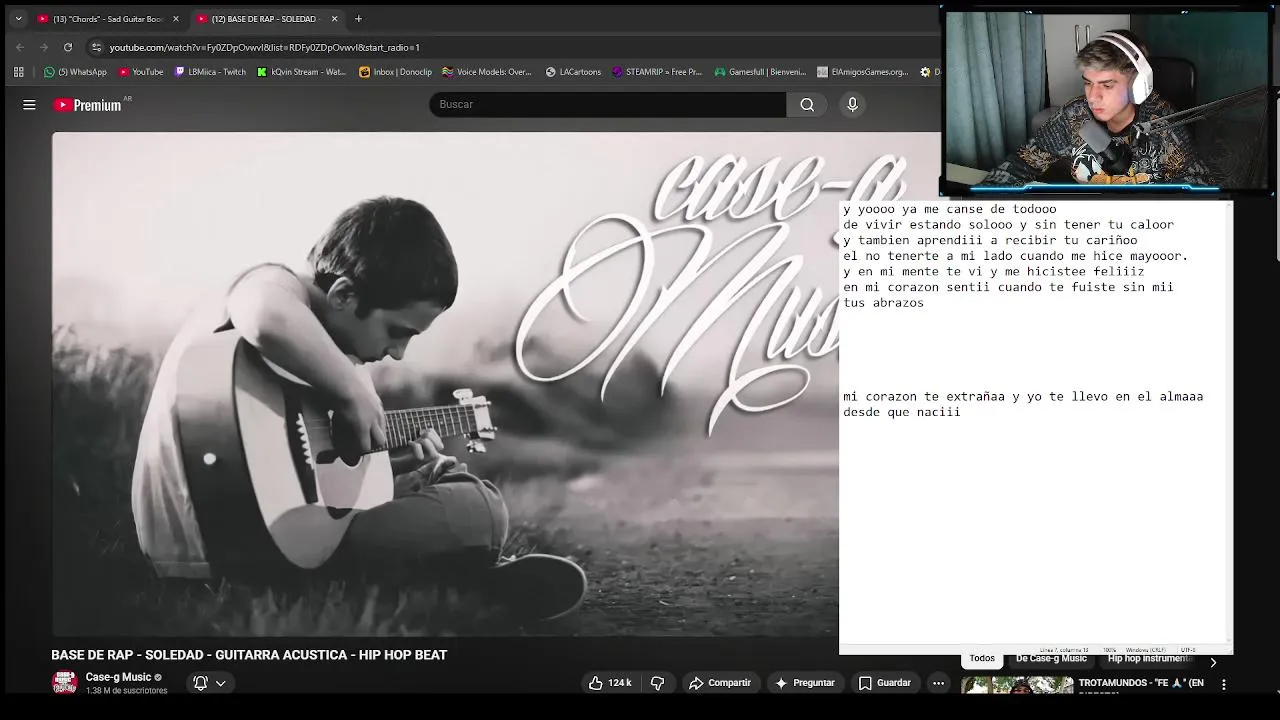Click the line "el no tenerte a mi lado"
Viewport: 1280px width, 720px height.
click(1015, 256)
